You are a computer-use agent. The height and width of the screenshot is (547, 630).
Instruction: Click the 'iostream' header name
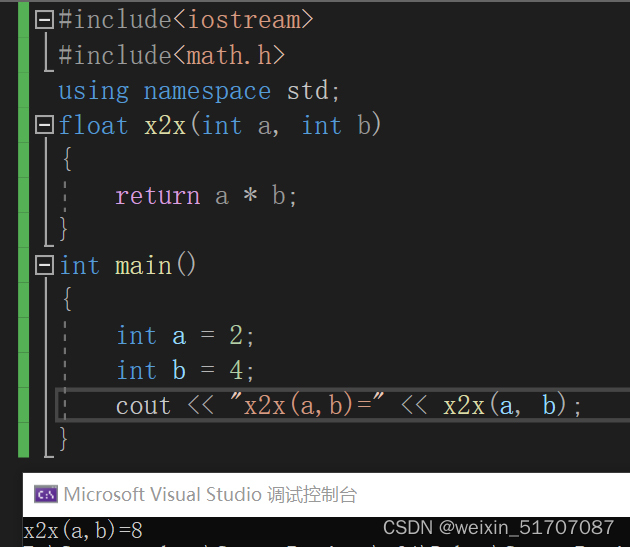(x=244, y=19)
